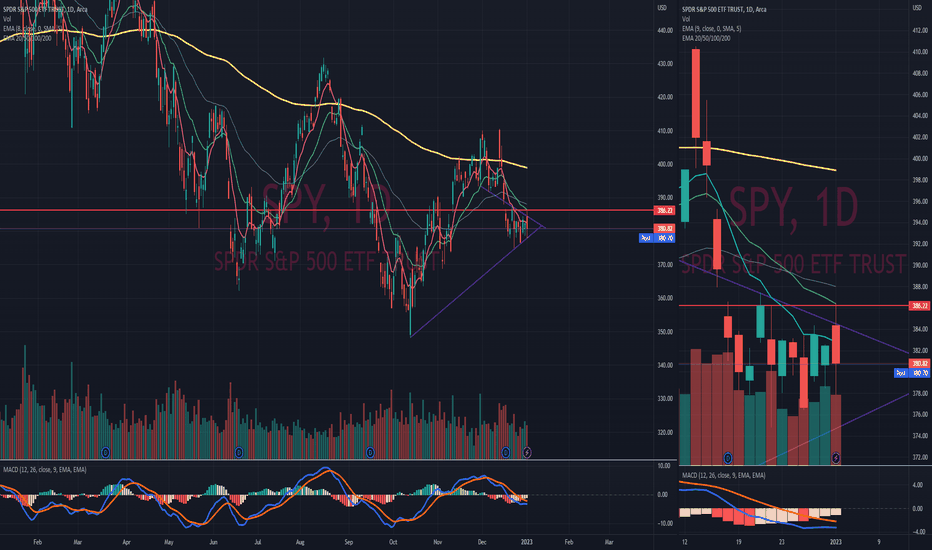This screenshot has width=932, height=550.
Task: Click the 372.00 label on right price axis
Action: pyautogui.click(x=920, y=457)
